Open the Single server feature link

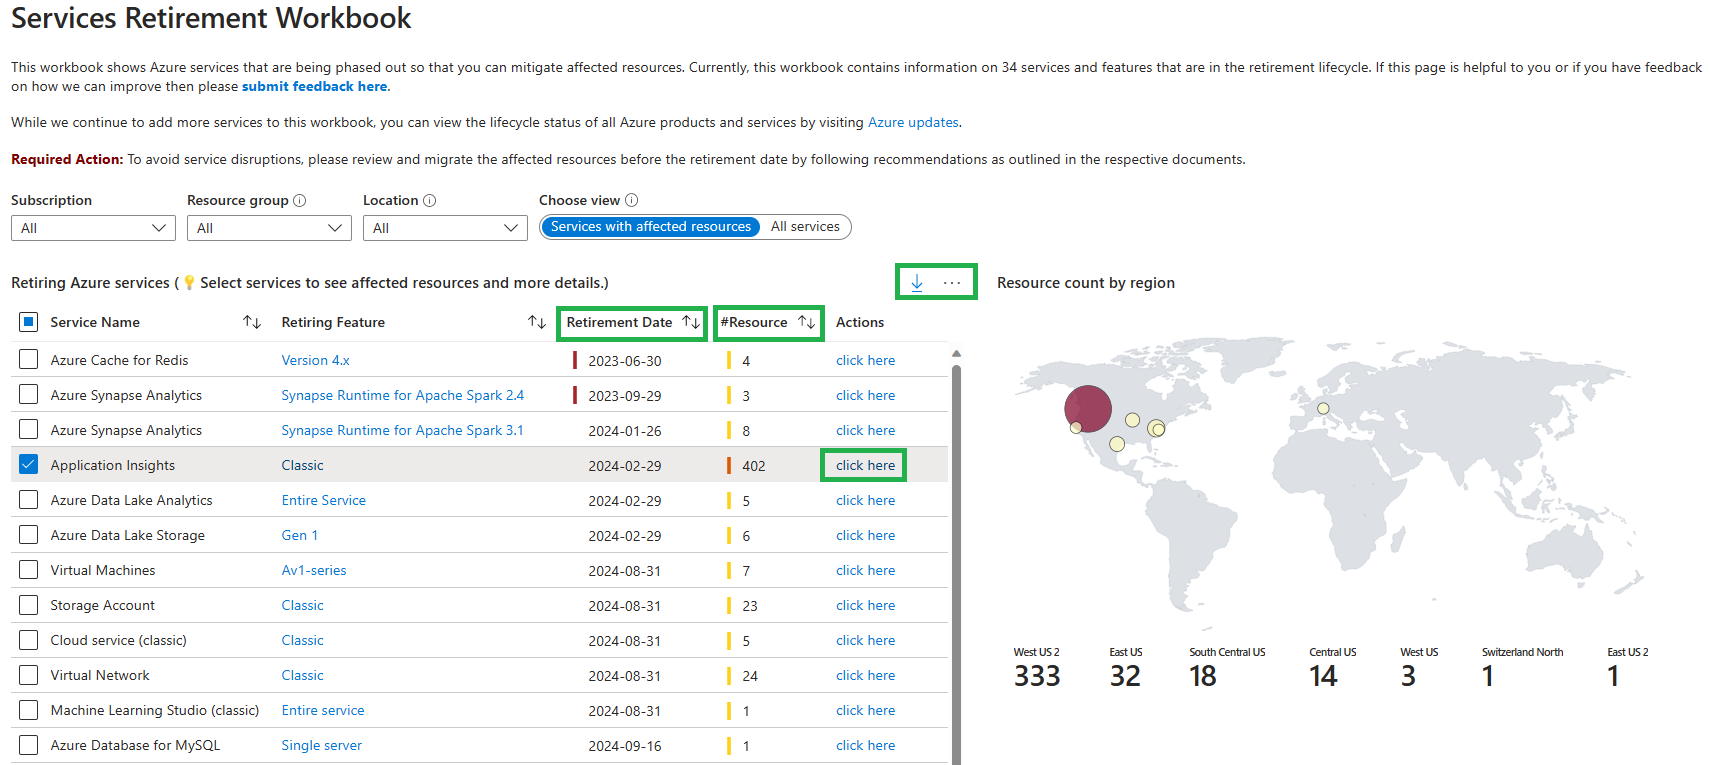[322, 745]
